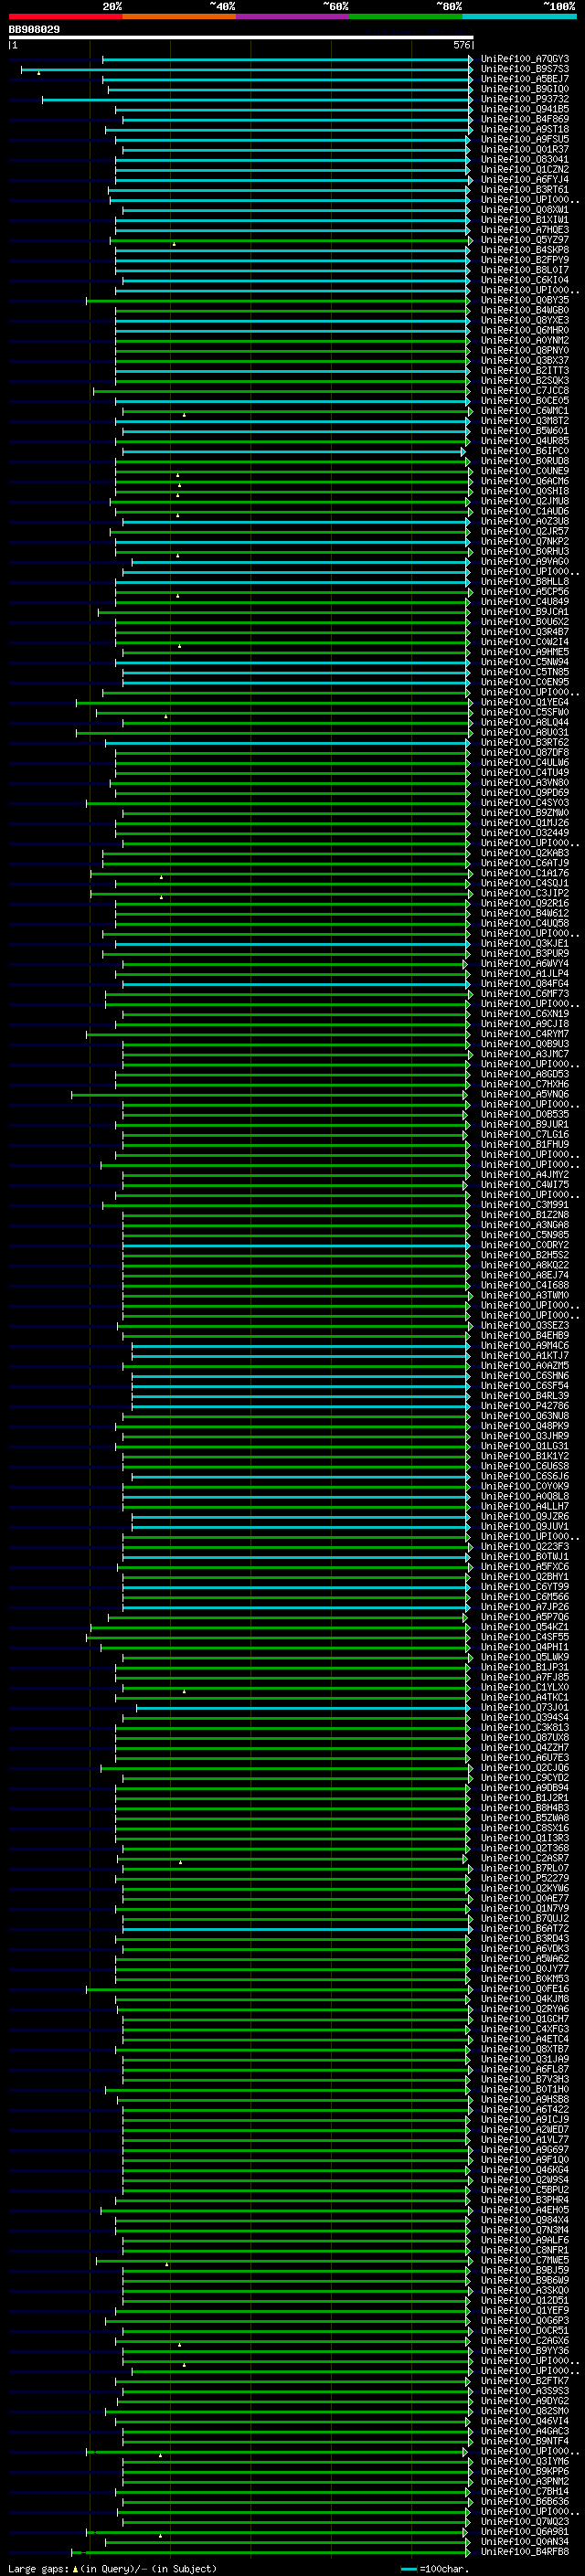Select the UniRef100_C1A176 label
This screenshot has height=2576, width=585.
pyautogui.click(x=524, y=873)
